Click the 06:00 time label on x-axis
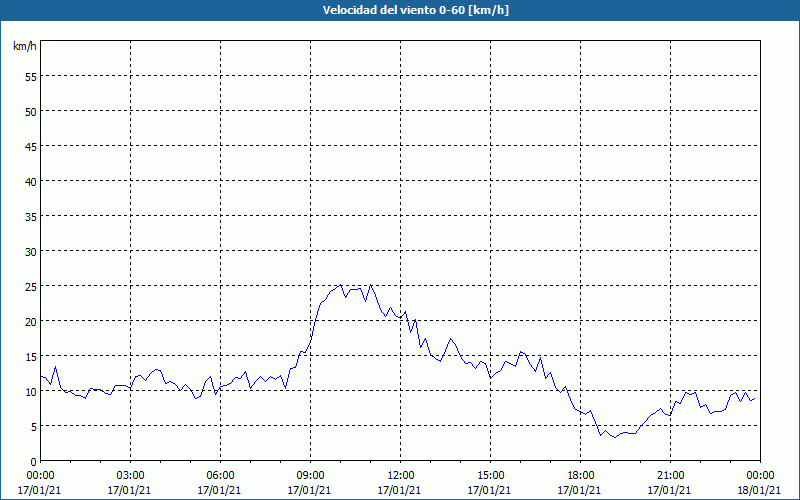Viewport: 800px width, 500px height. 220,476
